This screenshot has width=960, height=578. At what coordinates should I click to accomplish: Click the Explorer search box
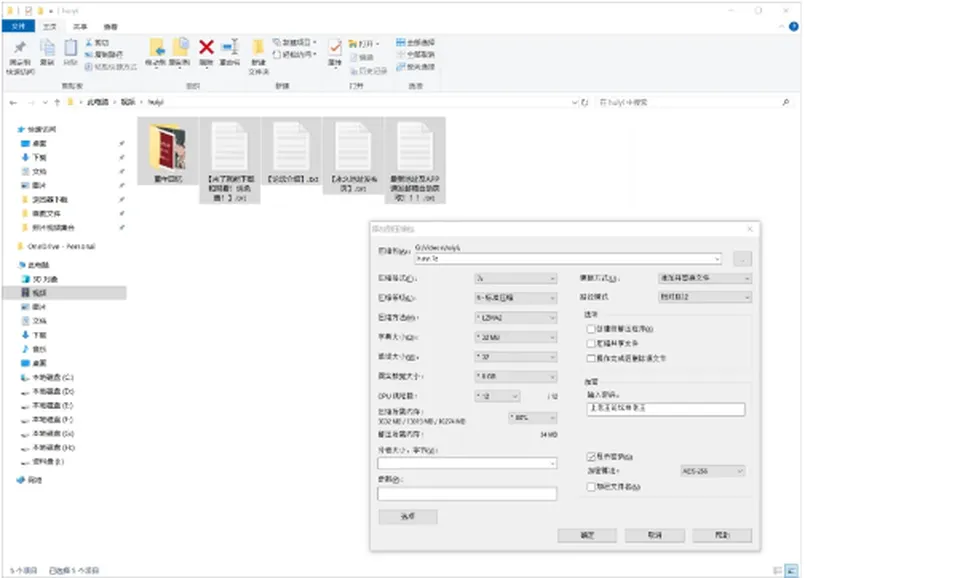click(694, 102)
